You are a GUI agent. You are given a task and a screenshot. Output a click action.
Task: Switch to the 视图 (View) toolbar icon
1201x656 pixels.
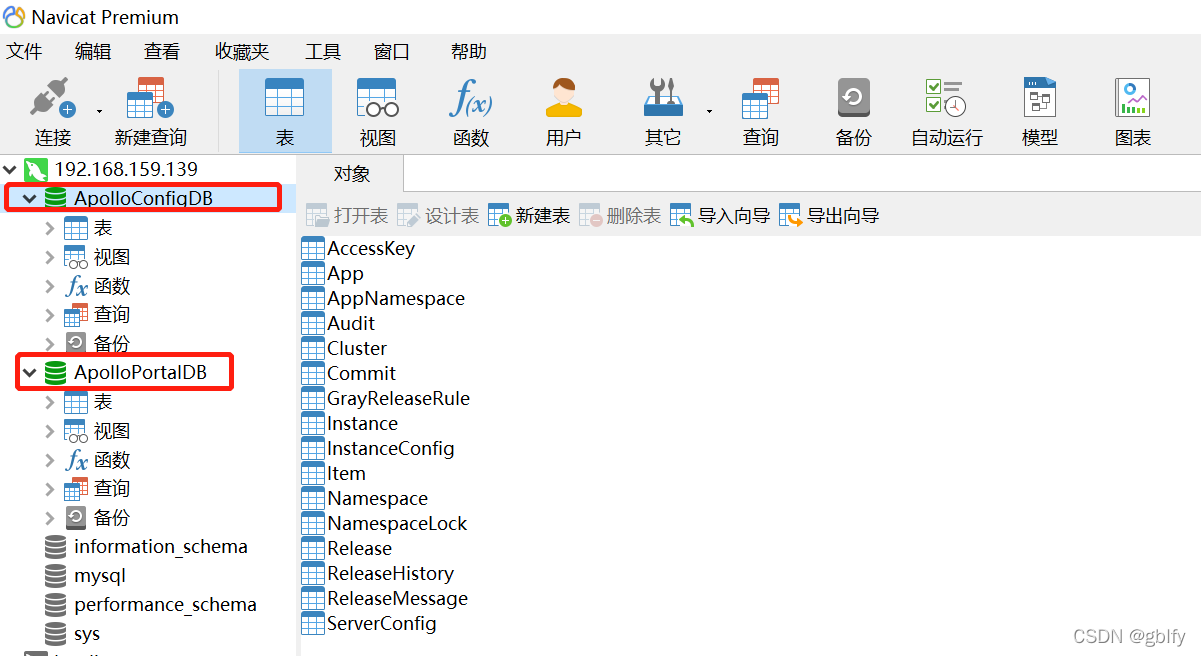click(378, 112)
